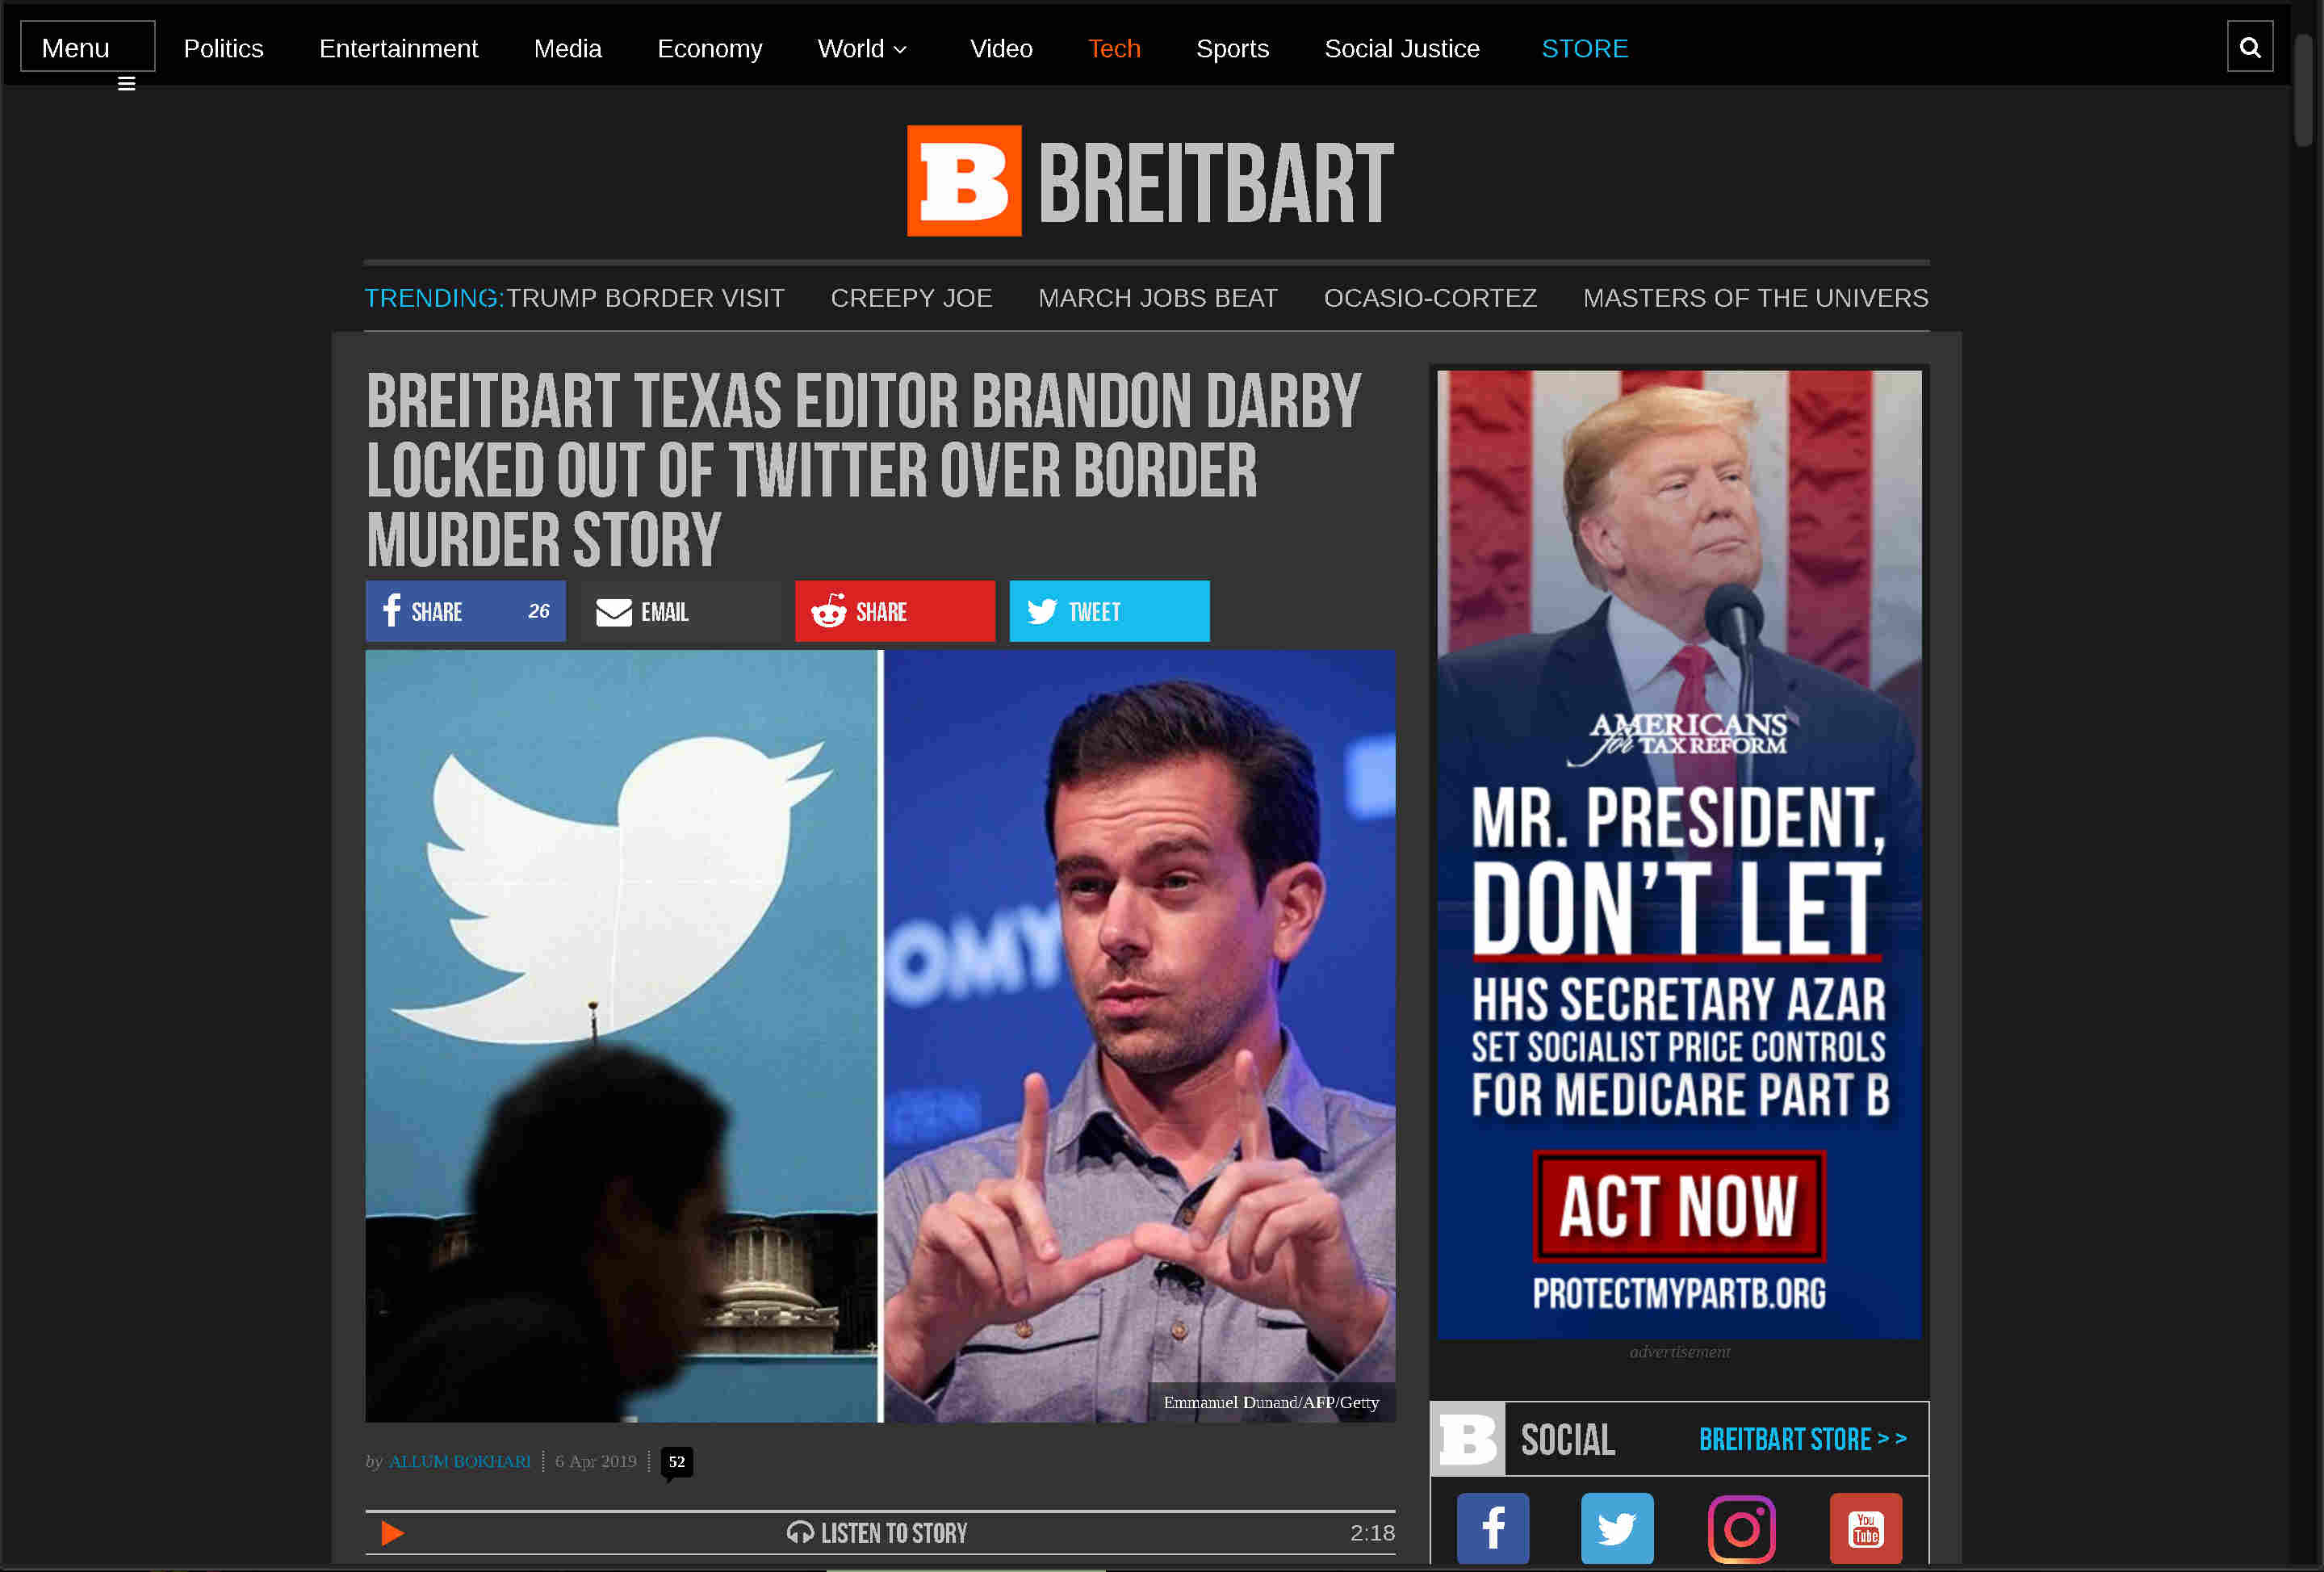Expand the World section dropdown
Viewport: 2324px width, 1572px height.
(x=861, y=48)
